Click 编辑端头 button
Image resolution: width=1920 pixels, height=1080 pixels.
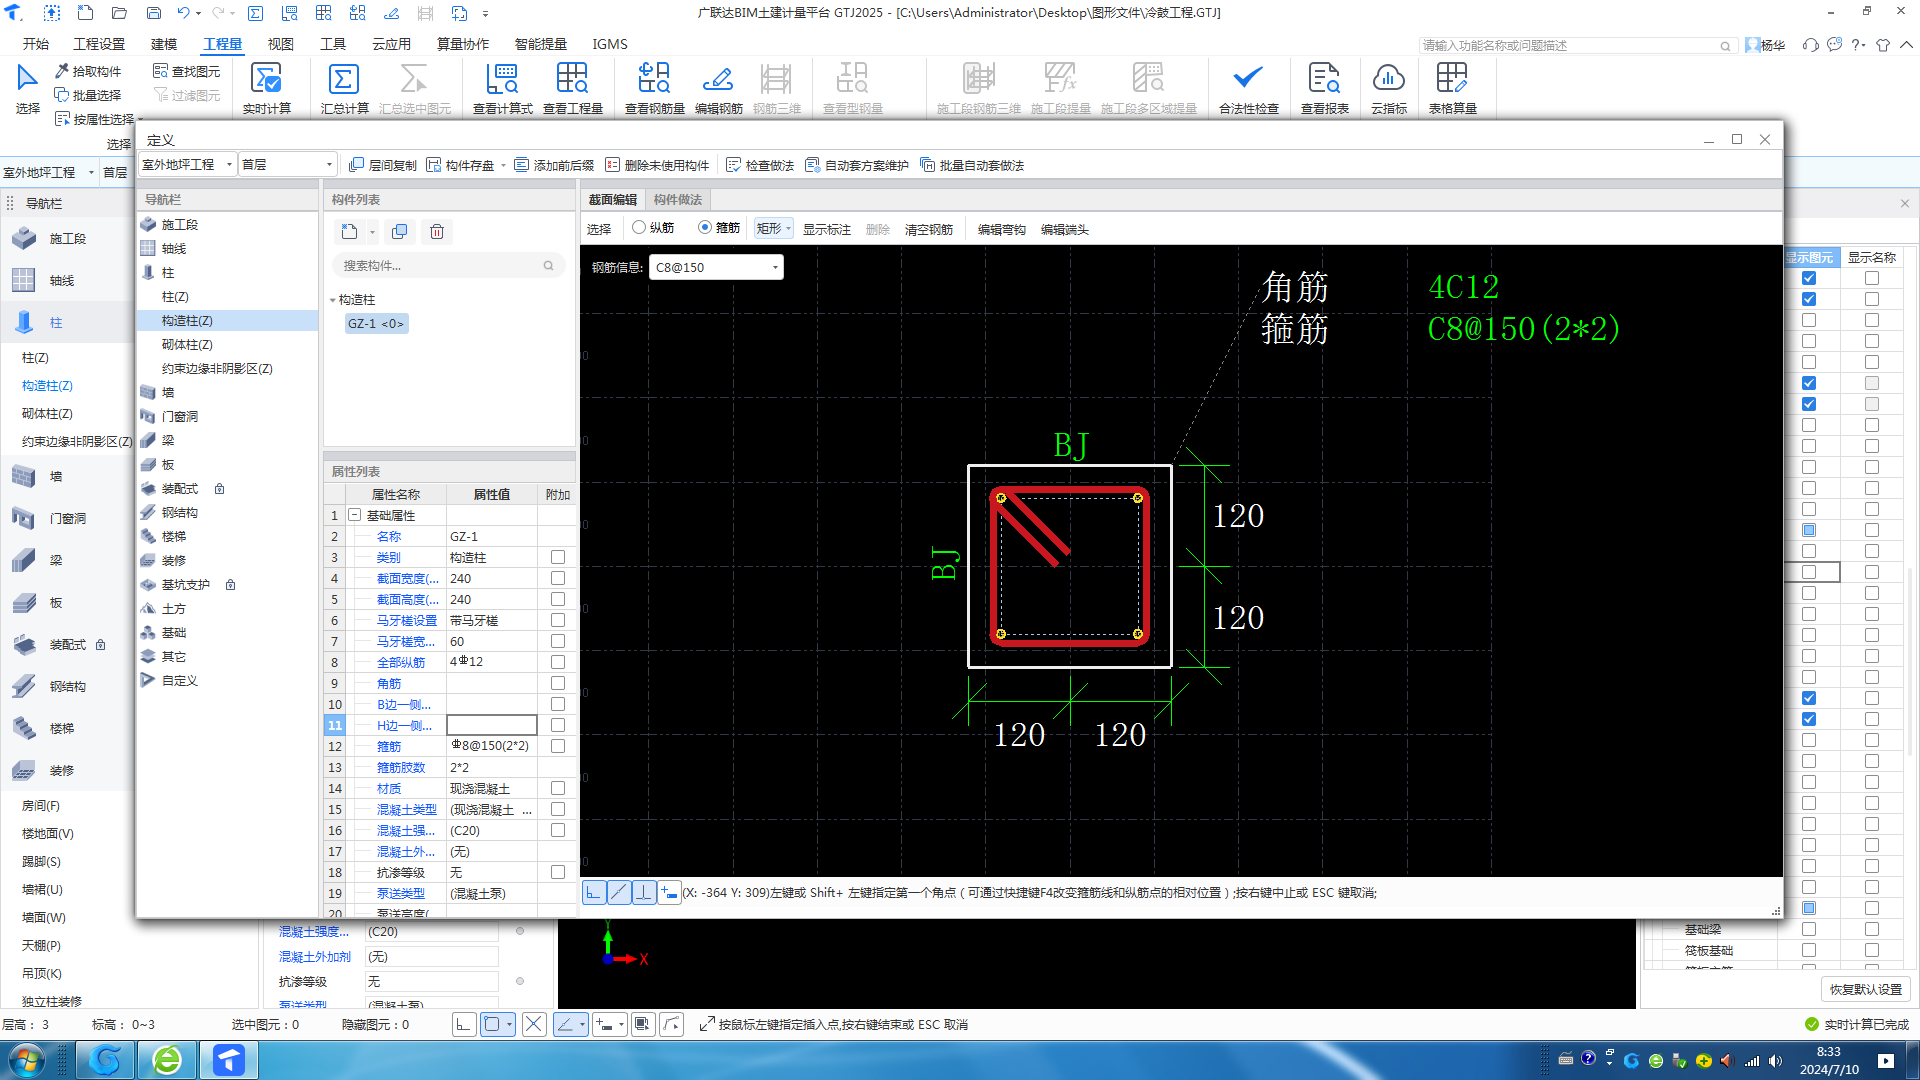tap(1065, 229)
